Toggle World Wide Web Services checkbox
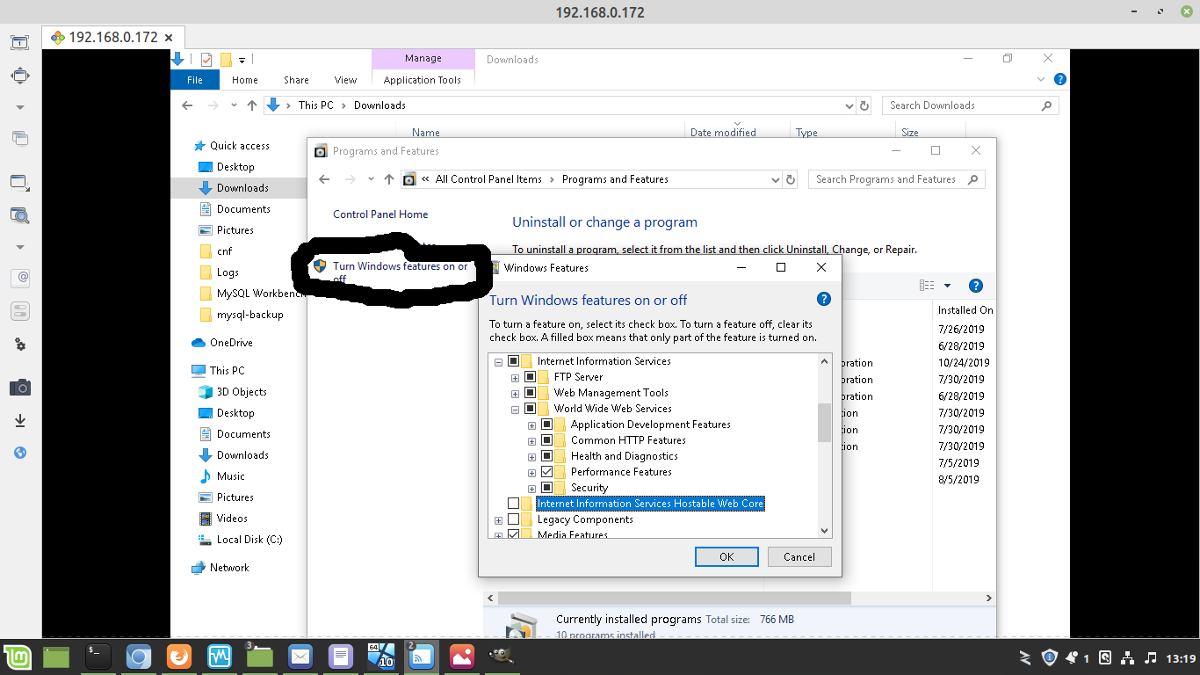 click(x=531, y=408)
